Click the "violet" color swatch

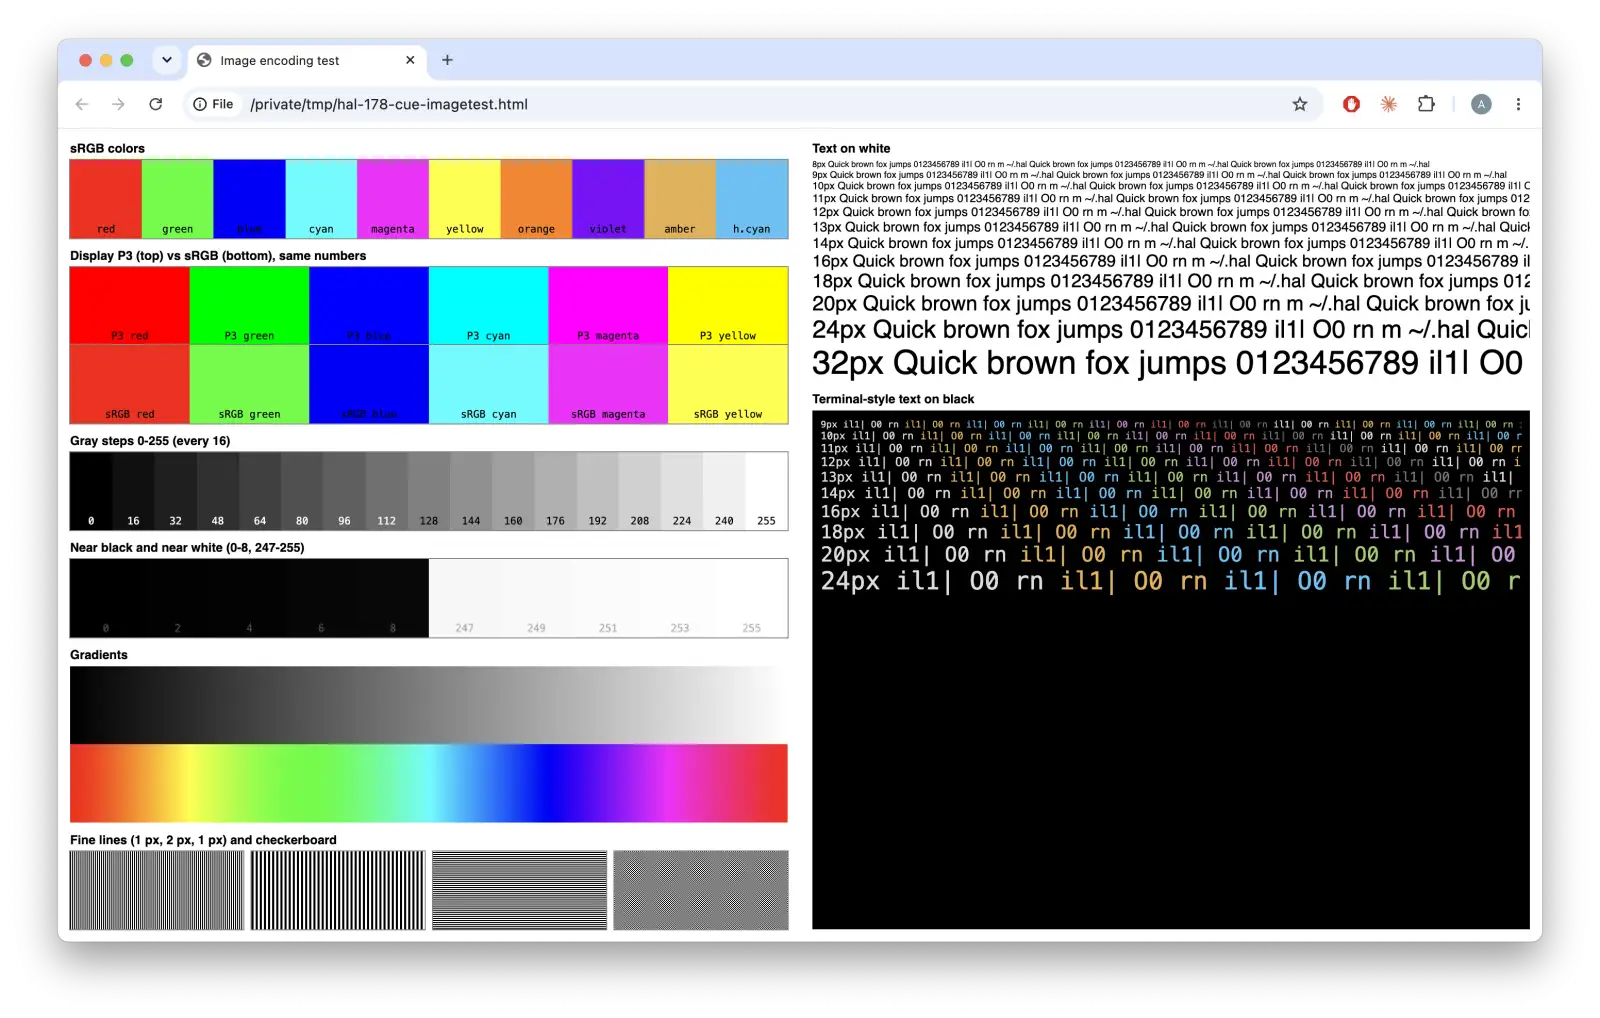click(608, 199)
